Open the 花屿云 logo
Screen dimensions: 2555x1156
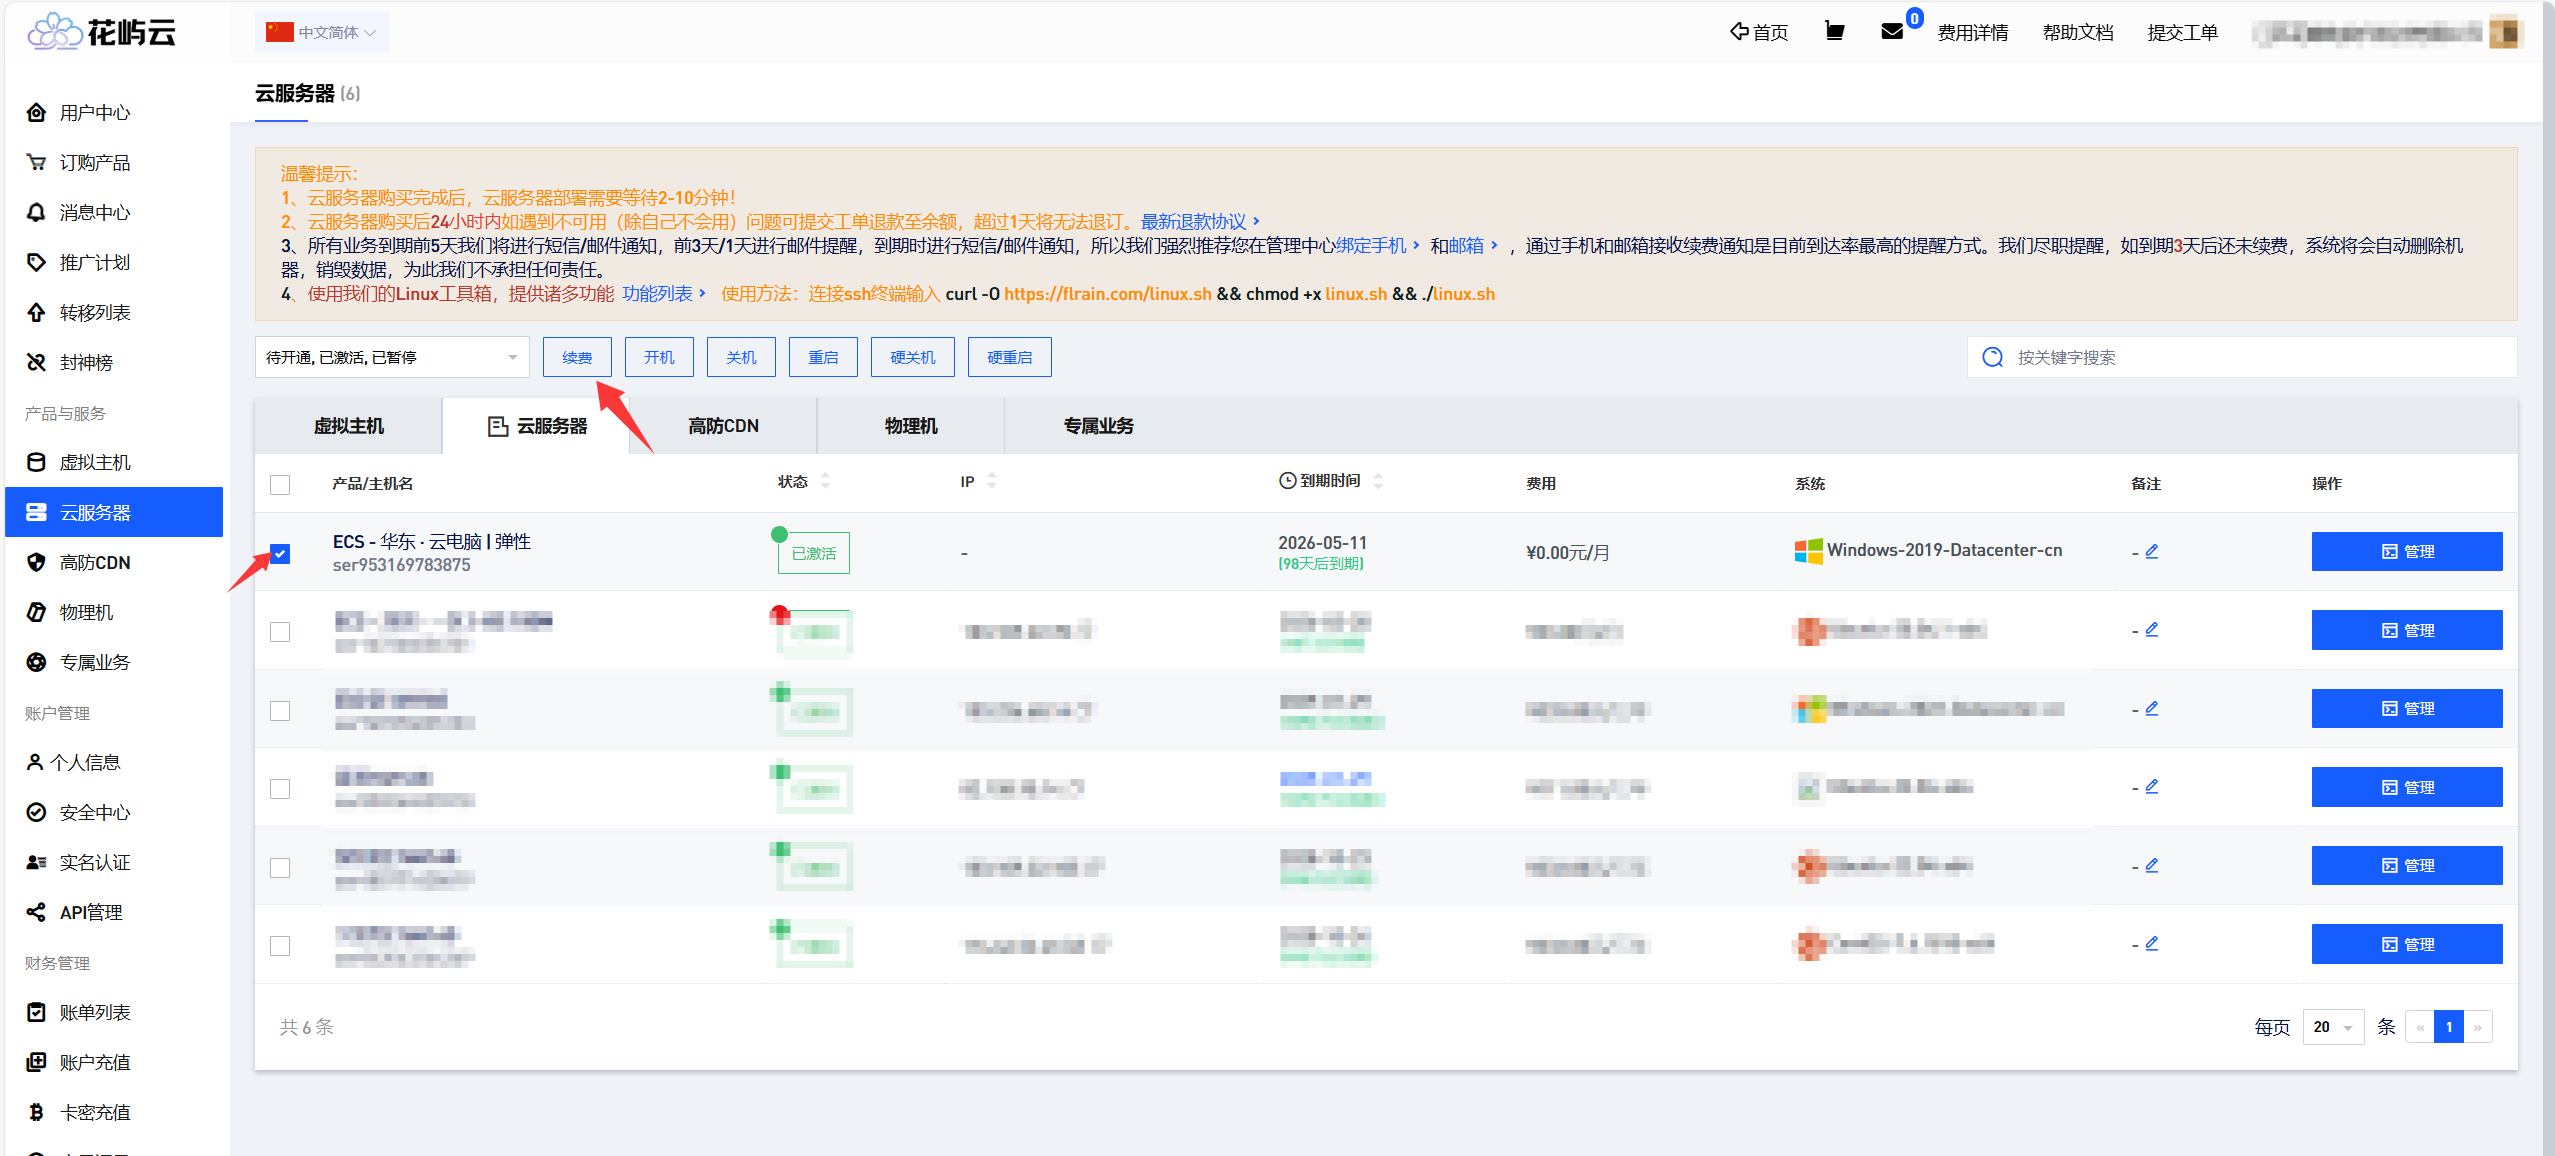[x=102, y=32]
